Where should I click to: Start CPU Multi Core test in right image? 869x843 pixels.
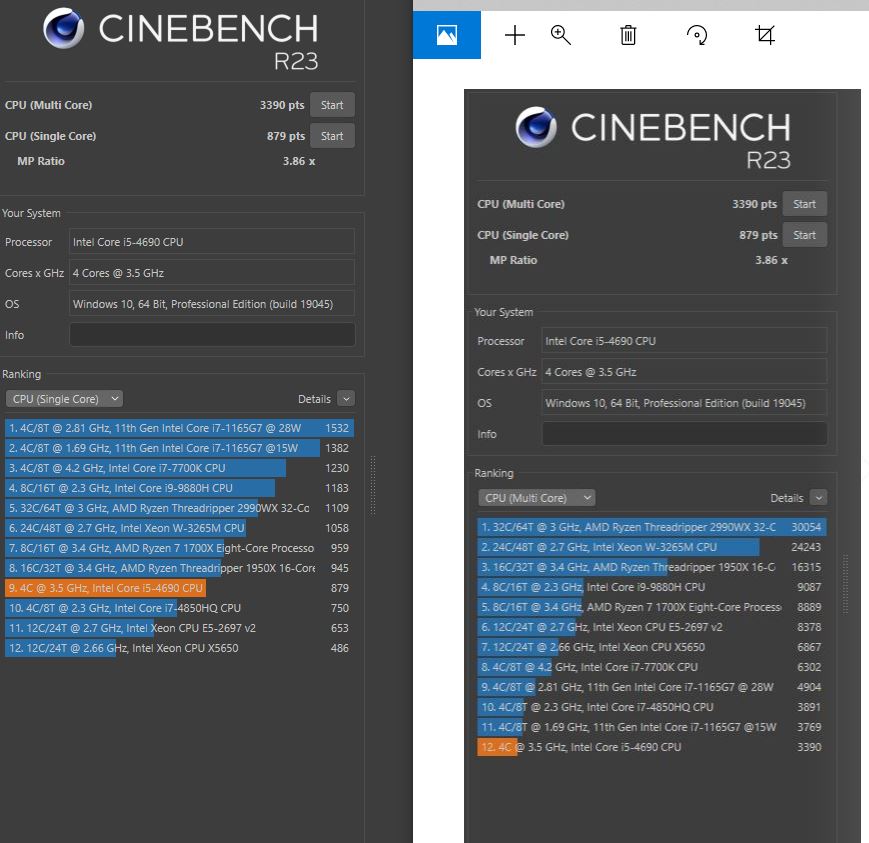(x=804, y=204)
